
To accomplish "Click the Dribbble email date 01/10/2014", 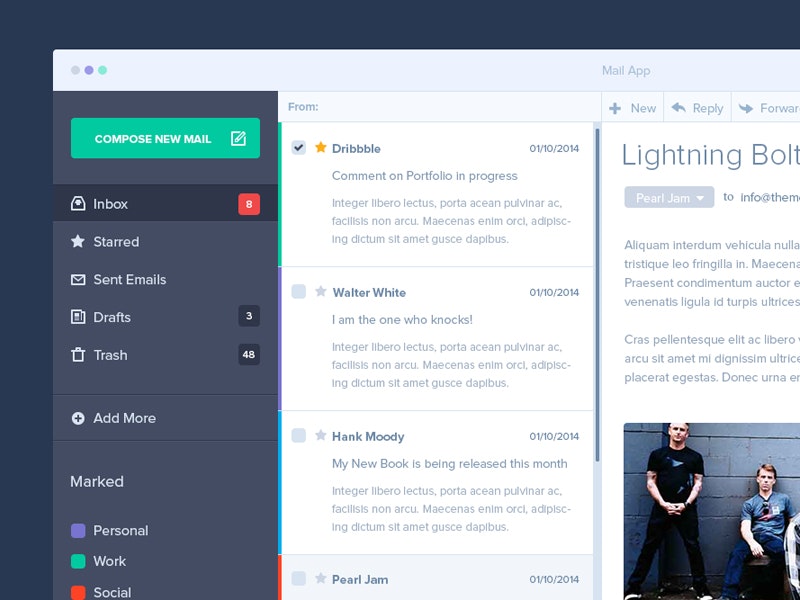I will click(x=554, y=148).
